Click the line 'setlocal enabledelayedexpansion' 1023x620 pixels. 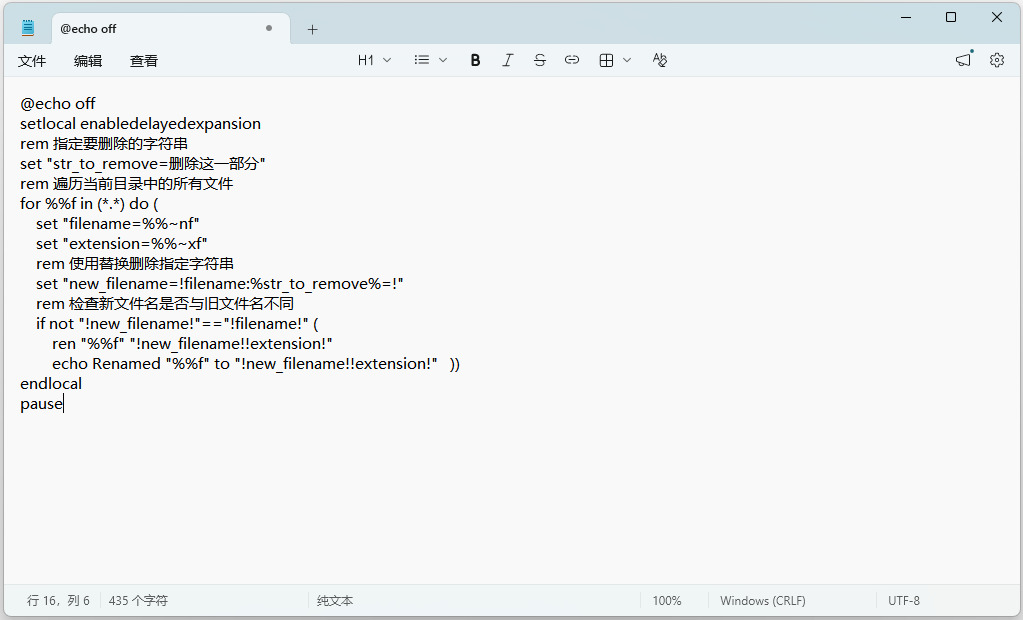[140, 123]
